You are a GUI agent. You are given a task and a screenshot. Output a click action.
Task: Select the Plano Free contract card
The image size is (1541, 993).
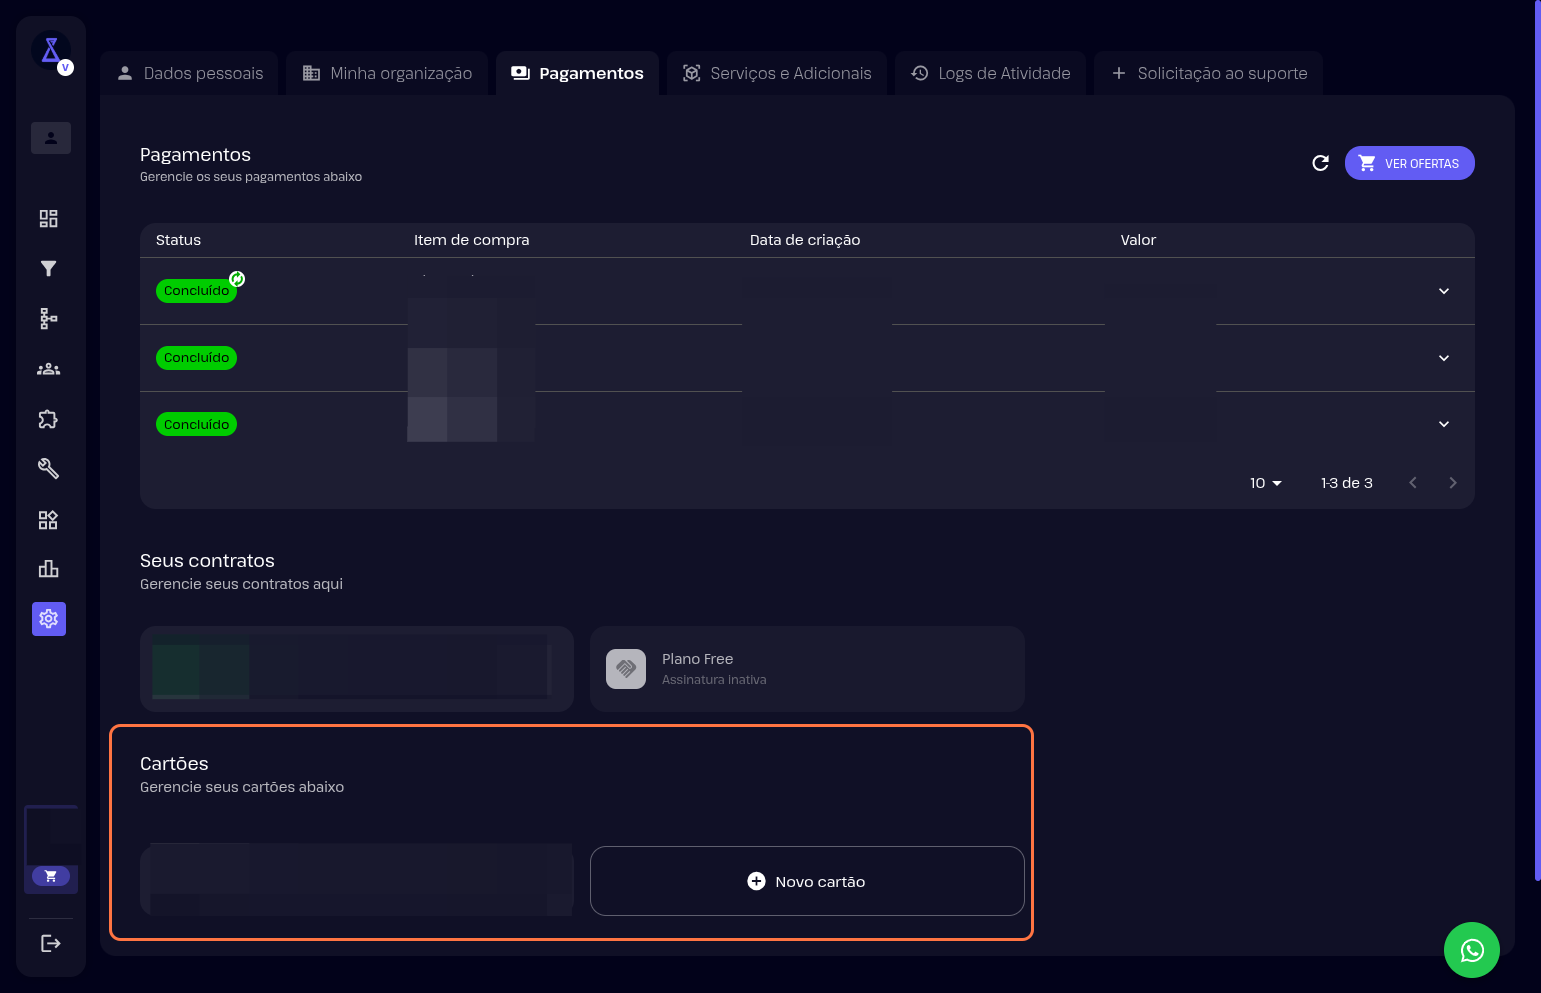(807, 669)
